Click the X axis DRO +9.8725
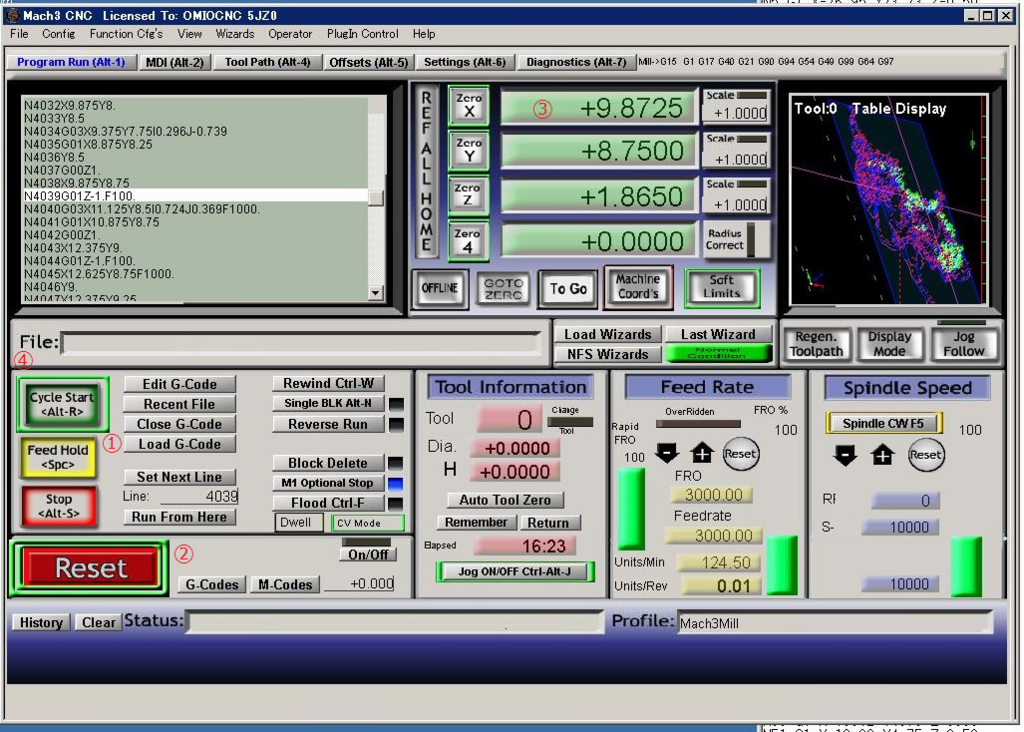 tap(598, 108)
